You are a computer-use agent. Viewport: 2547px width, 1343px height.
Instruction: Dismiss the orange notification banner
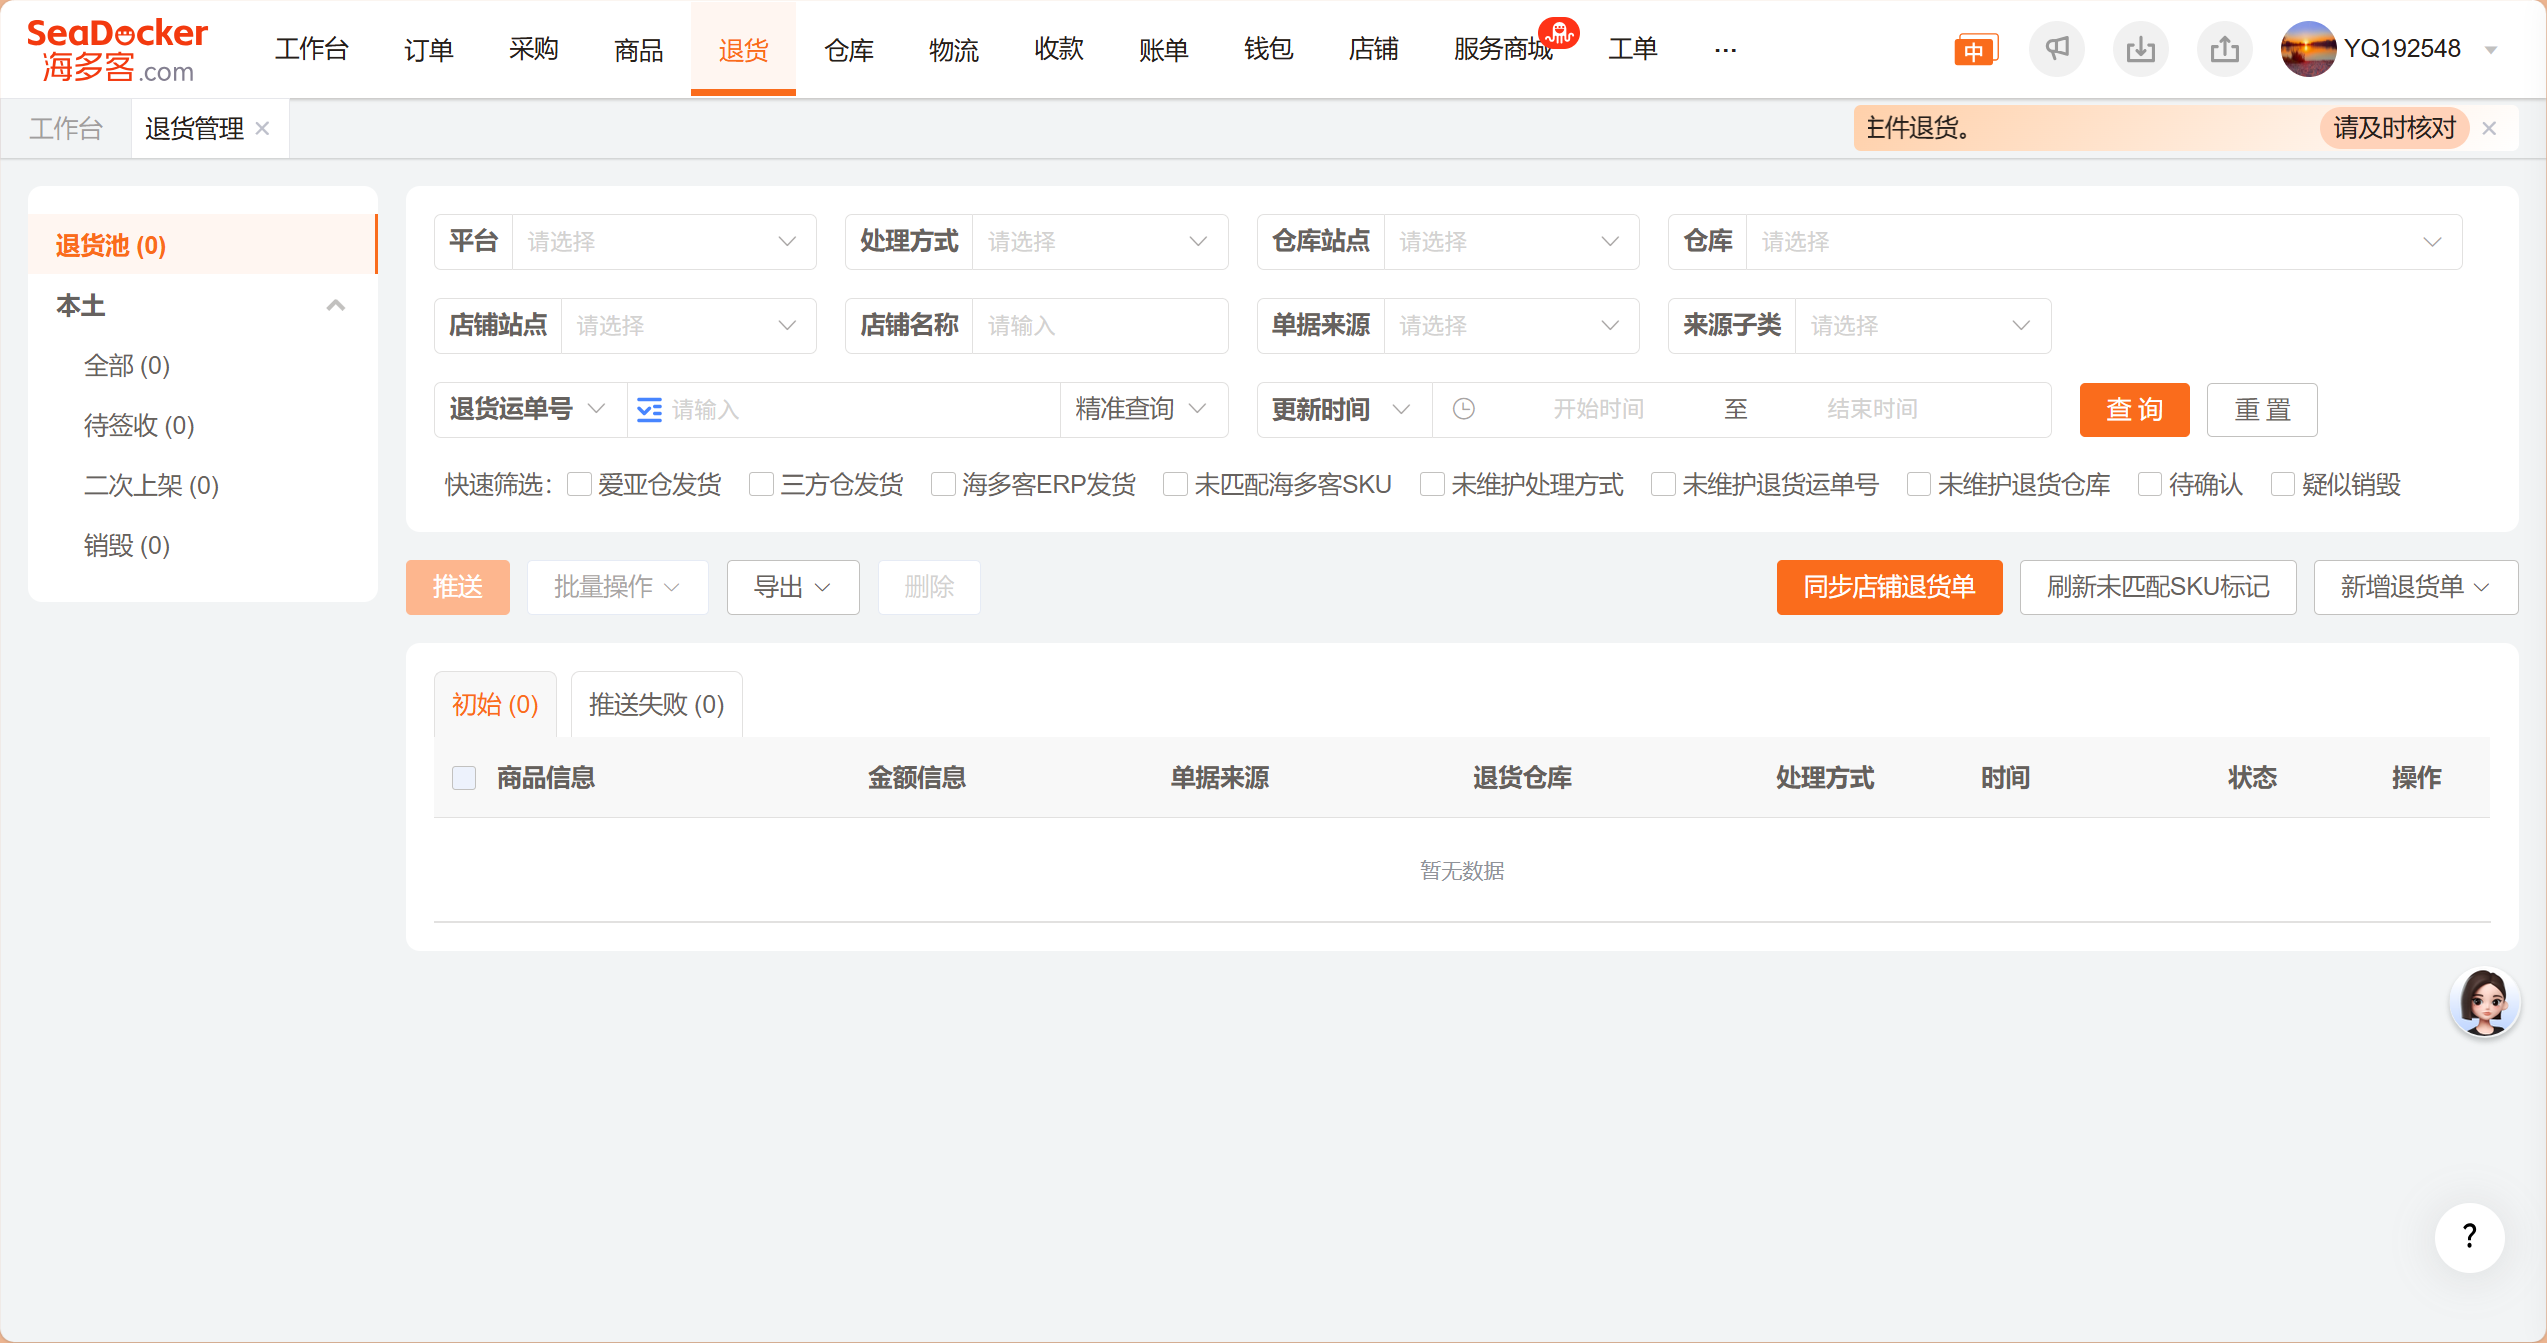[2490, 128]
